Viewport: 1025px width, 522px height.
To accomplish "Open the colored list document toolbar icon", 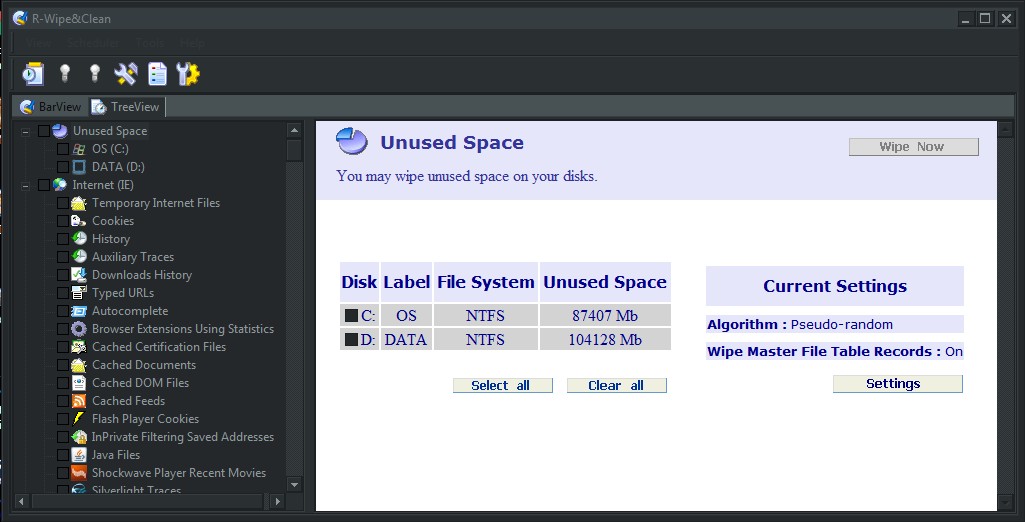I will [157, 73].
